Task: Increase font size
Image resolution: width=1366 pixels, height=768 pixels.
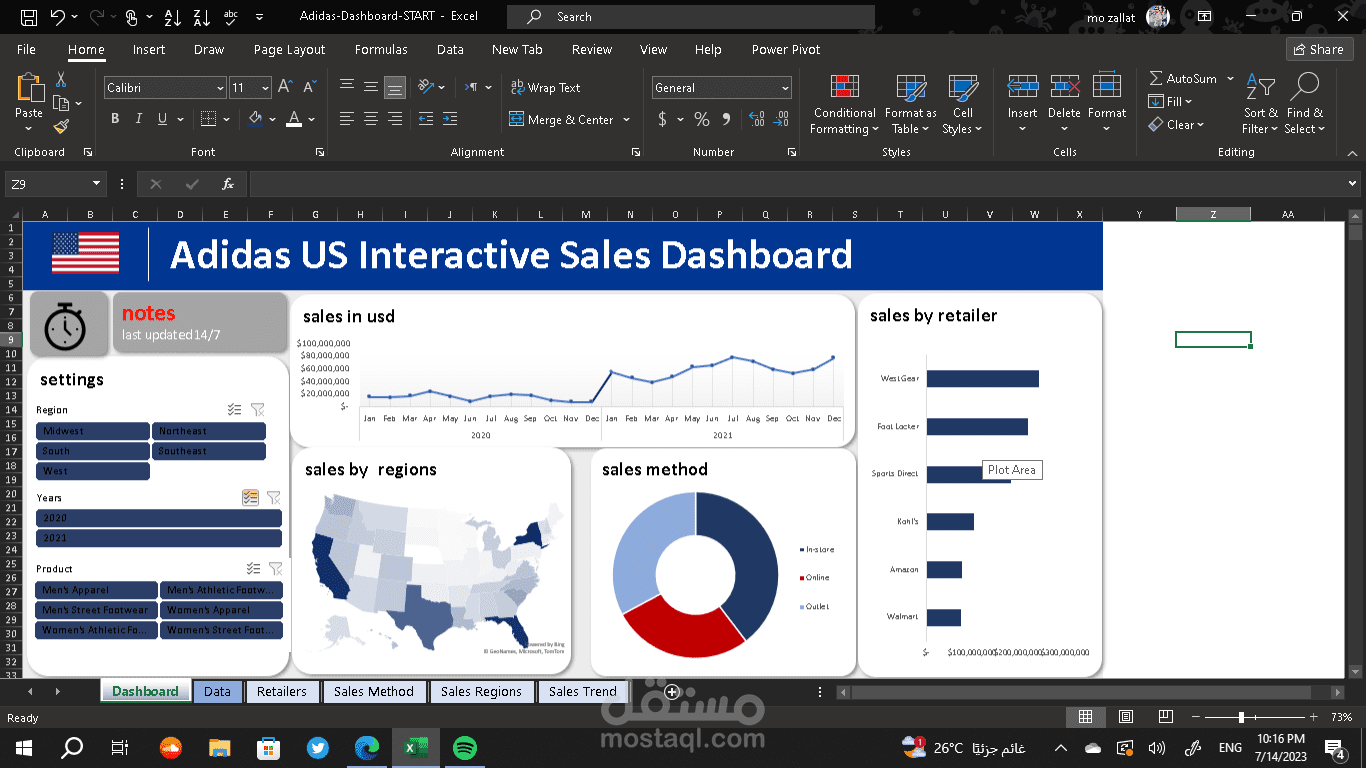Action: pyautogui.click(x=285, y=87)
